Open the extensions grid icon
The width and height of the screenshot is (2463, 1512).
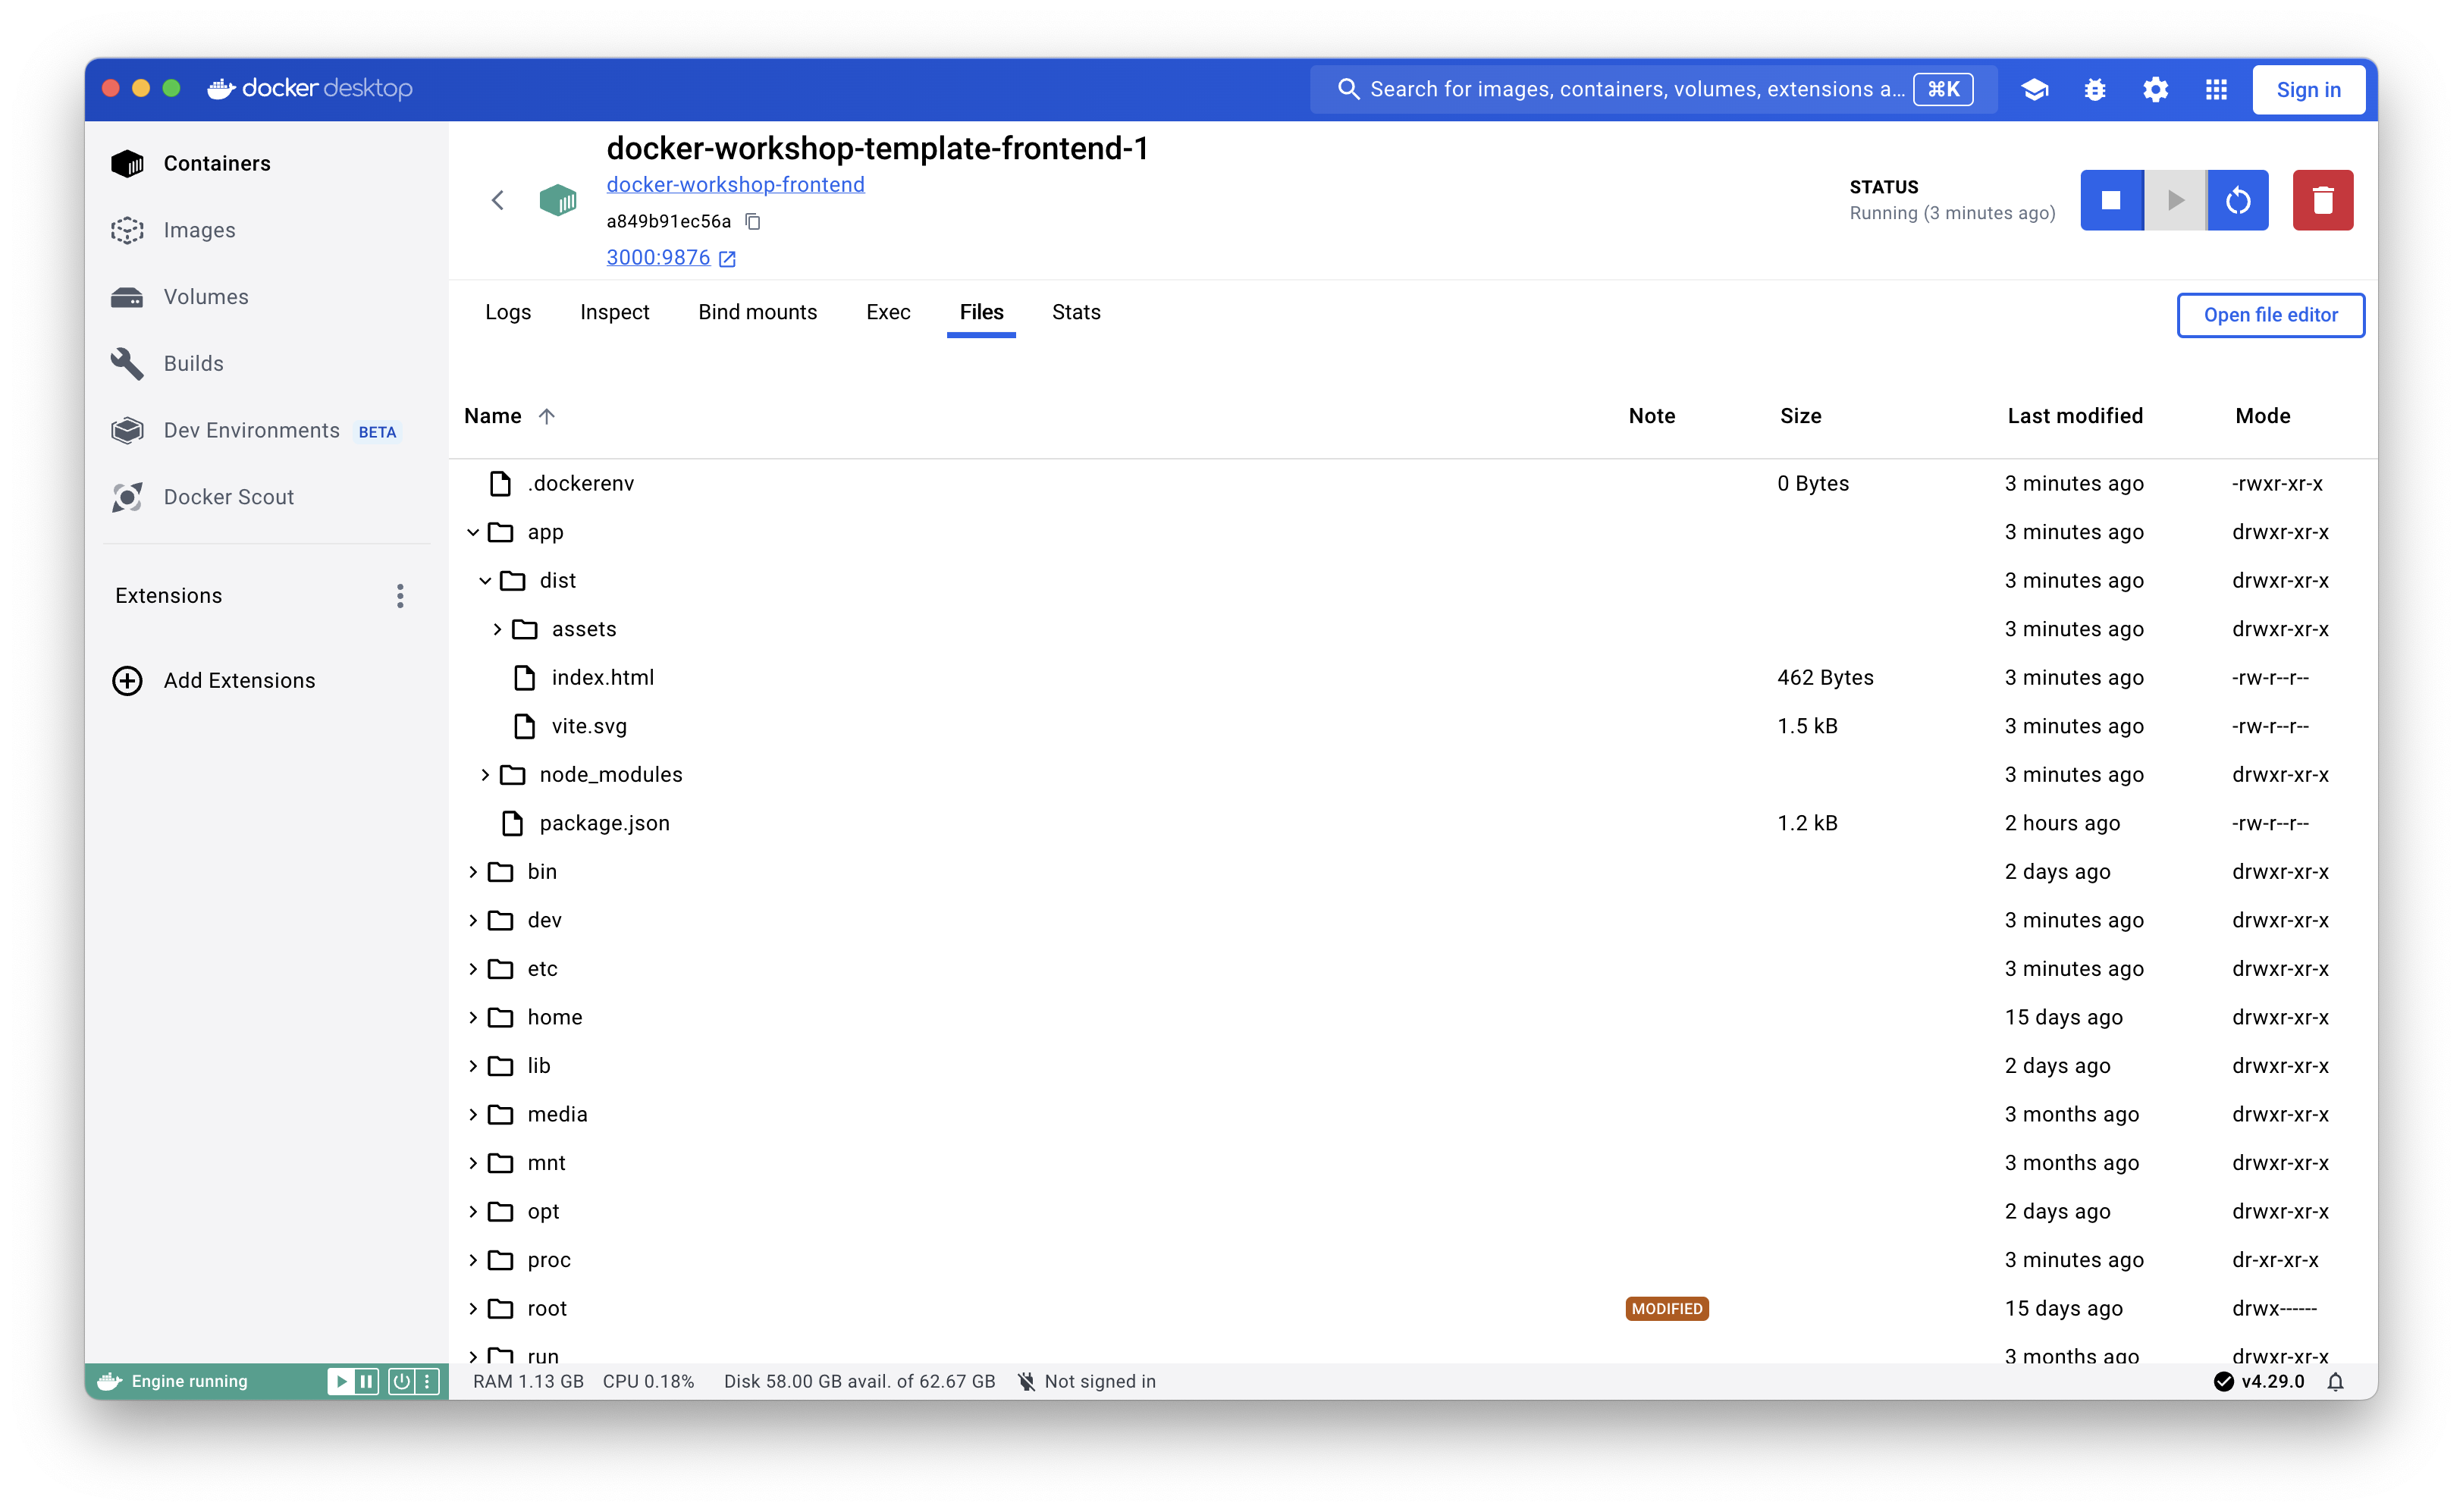2216,89
